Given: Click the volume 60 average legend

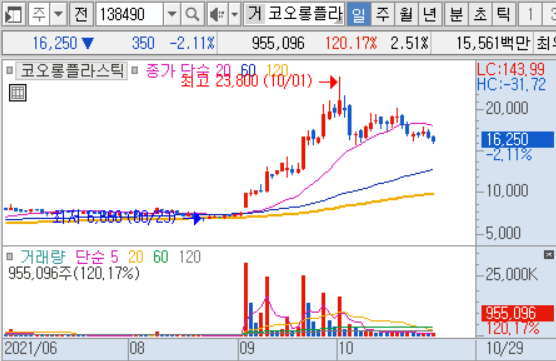Looking at the screenshot, I should (161, 256).
